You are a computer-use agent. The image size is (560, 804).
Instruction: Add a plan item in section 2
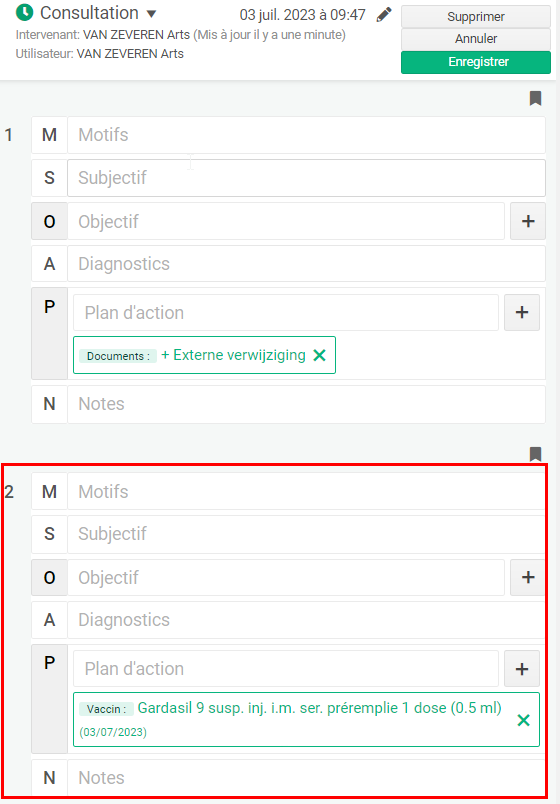click(522, 669)
